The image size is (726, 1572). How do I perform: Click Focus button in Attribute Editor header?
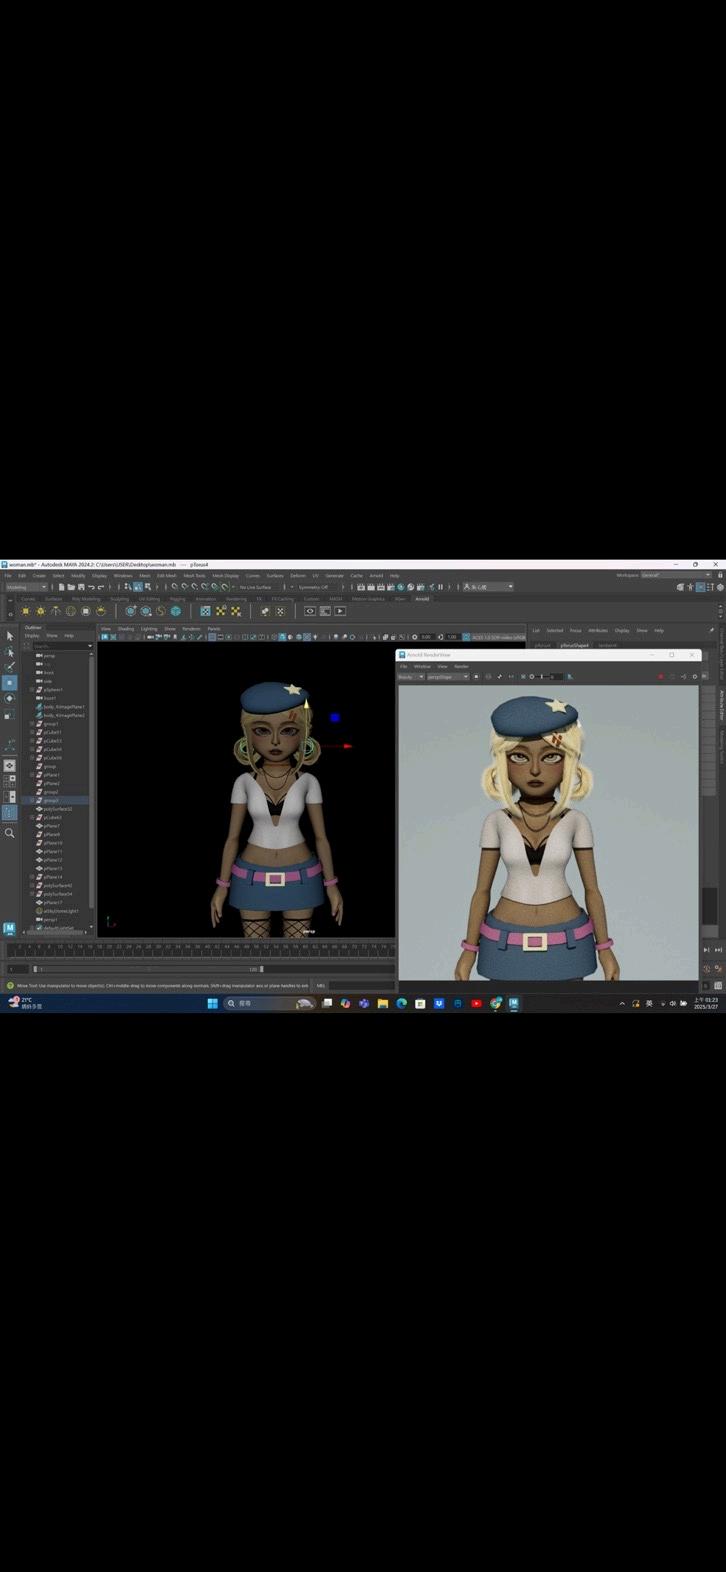click(575, 630)
